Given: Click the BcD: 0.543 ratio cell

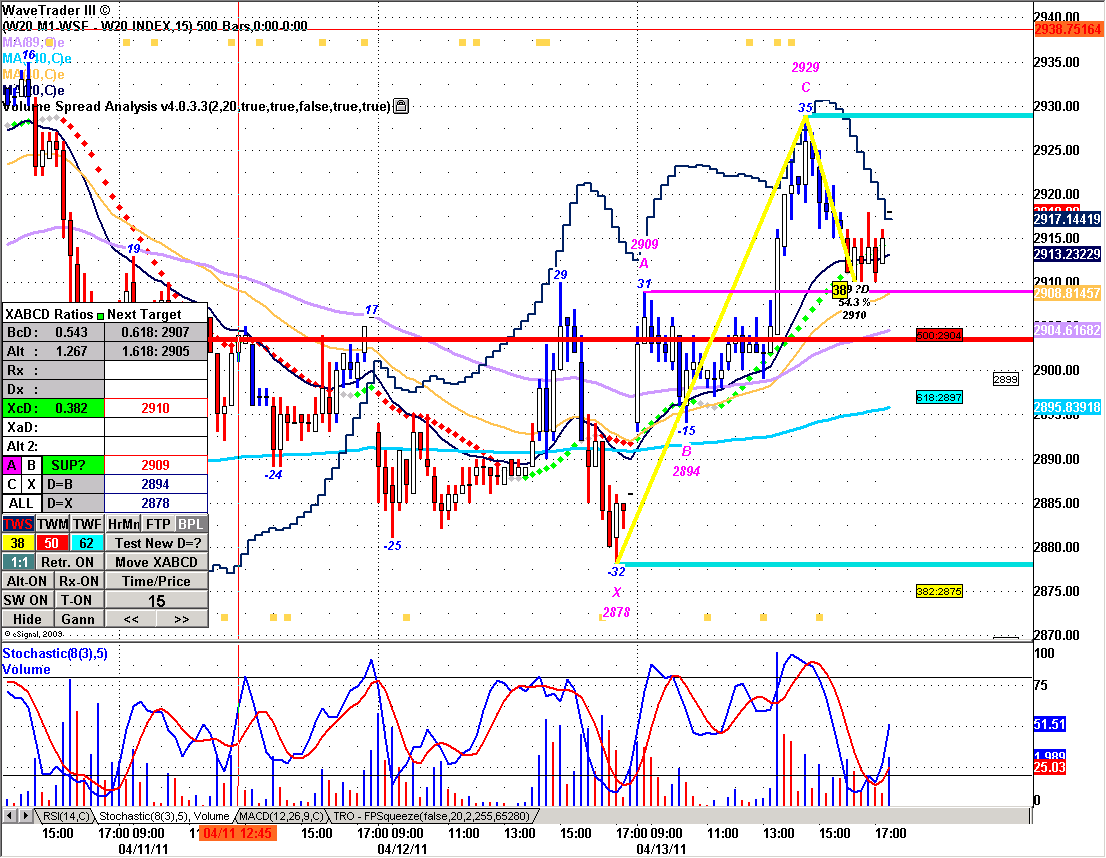Looking at the screenshot, I should click(53, 332).
